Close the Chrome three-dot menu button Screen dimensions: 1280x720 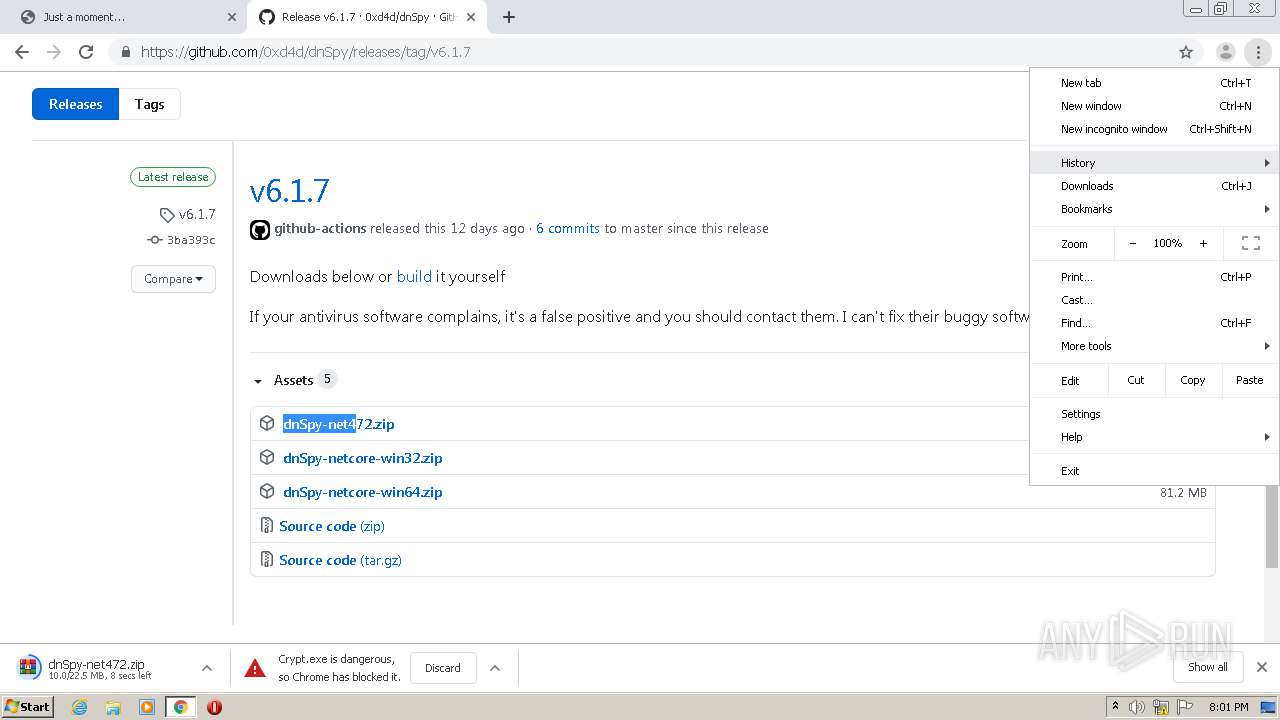tap(1258, 52)
